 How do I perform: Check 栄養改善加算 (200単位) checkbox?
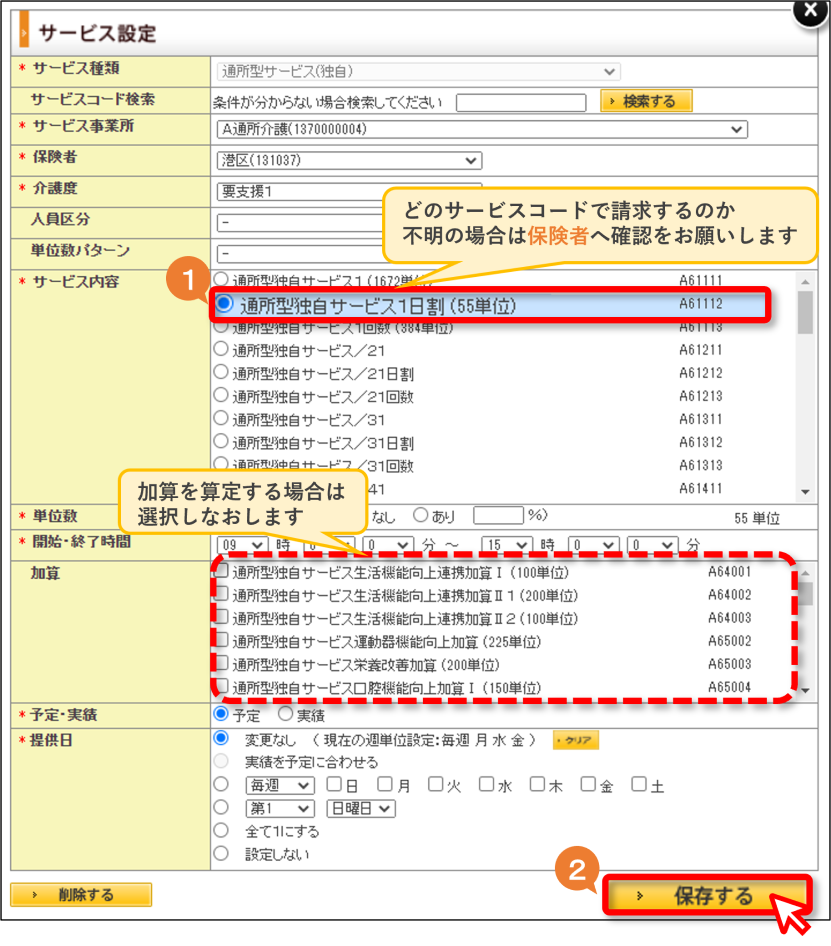(222, 663)
